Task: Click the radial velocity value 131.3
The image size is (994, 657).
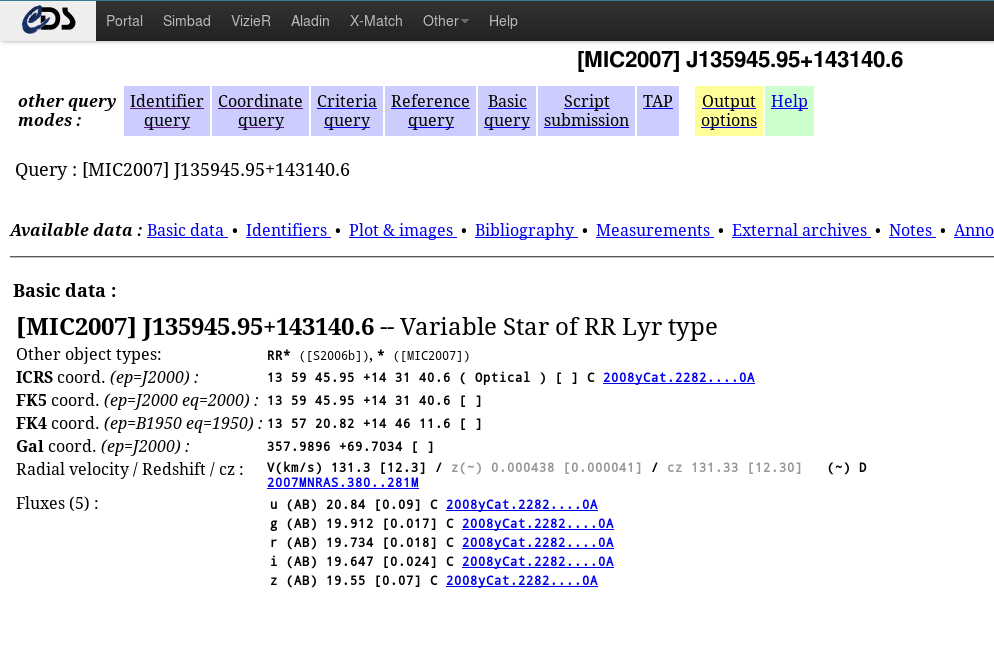Action: (x=351, y=468)
